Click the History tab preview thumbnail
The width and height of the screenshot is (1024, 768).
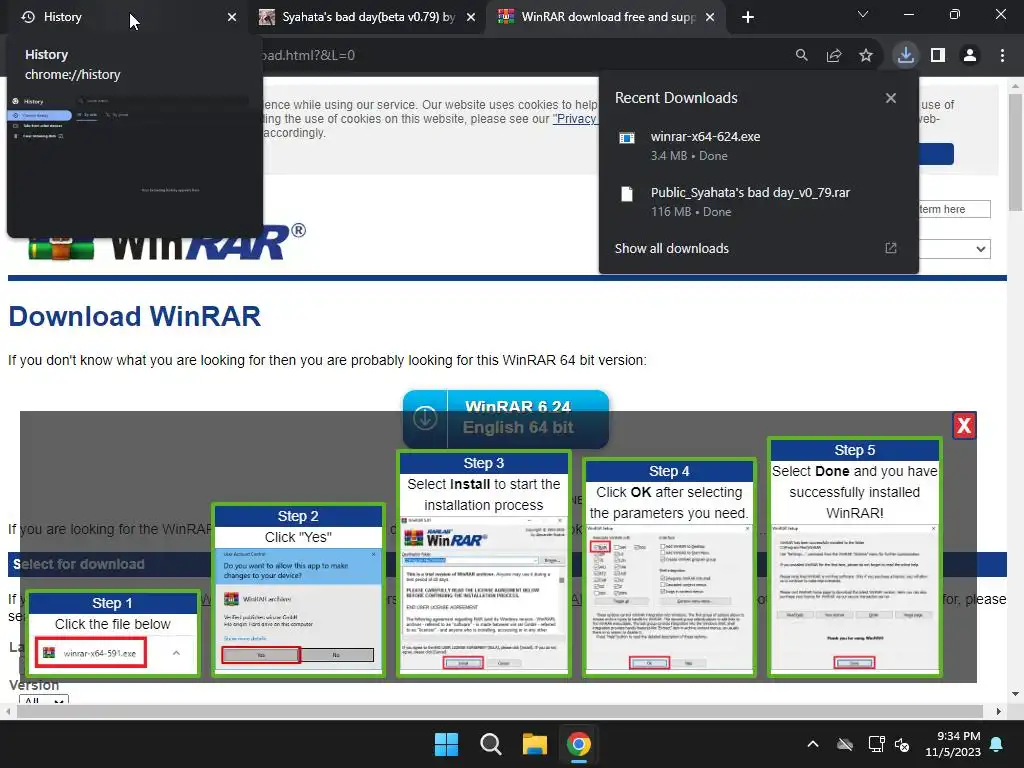[135, 163]
